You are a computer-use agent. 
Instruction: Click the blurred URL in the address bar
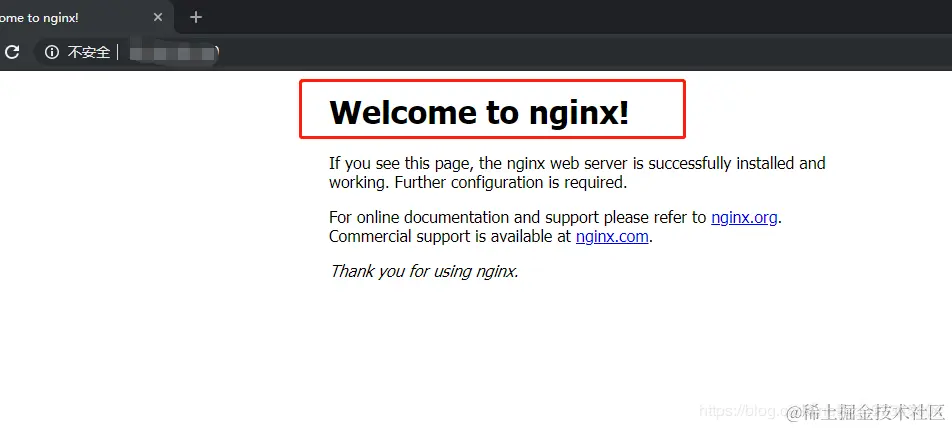pos(174,53)
